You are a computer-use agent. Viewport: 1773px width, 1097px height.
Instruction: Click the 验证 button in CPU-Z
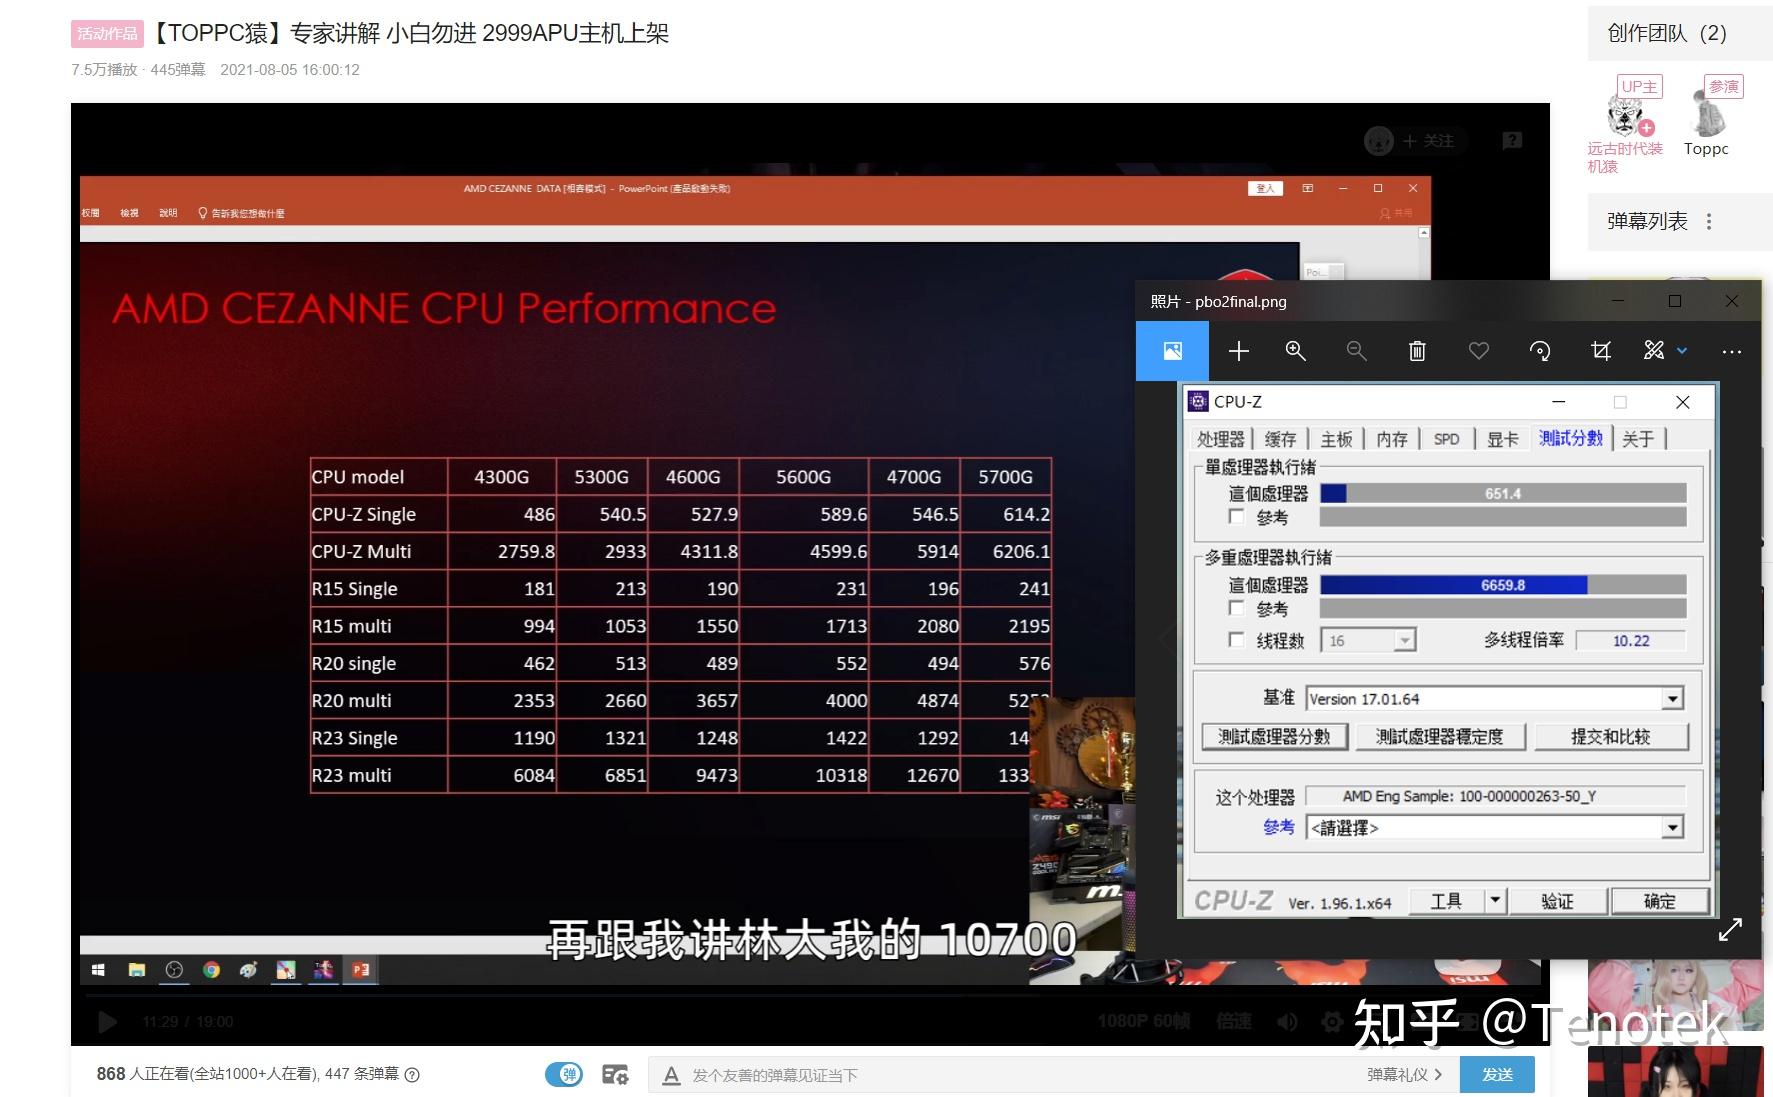(x=1557, y=901)
